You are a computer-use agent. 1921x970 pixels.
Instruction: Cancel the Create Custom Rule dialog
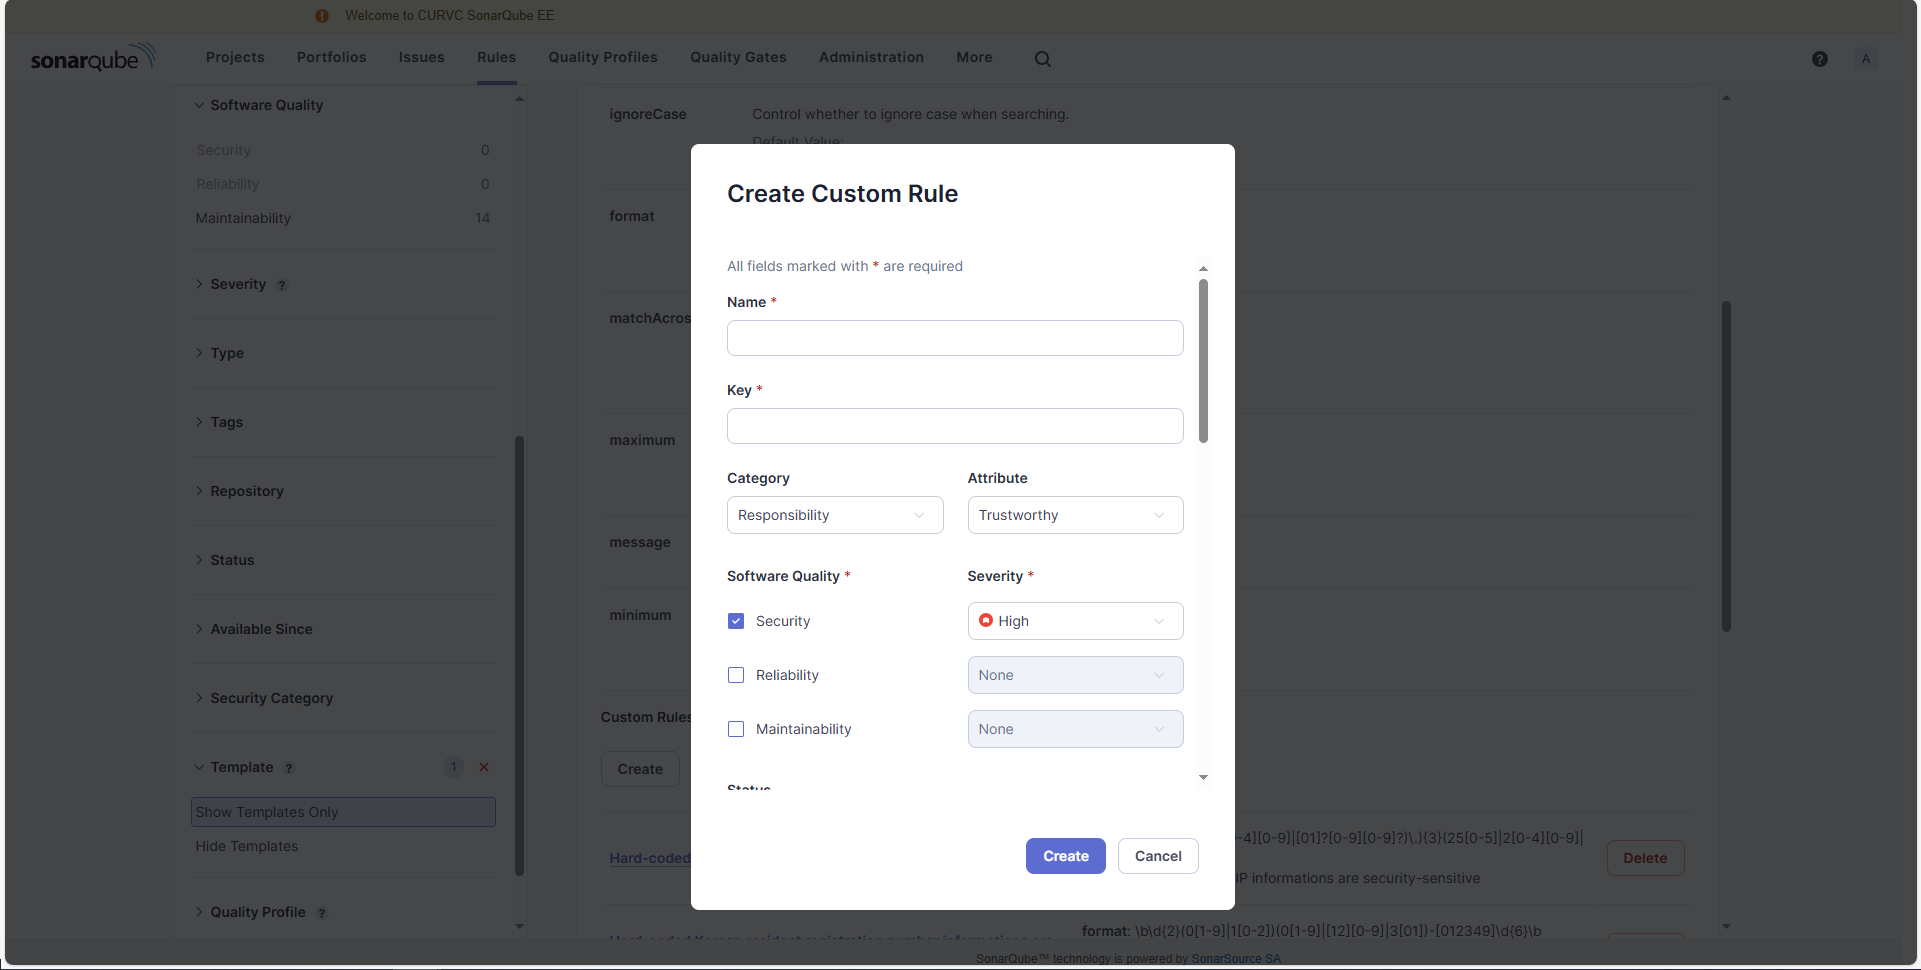point(1157,856)
